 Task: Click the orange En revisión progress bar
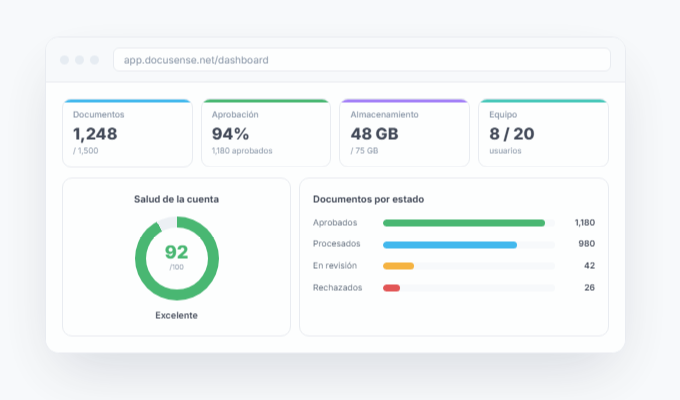point(399,266)
